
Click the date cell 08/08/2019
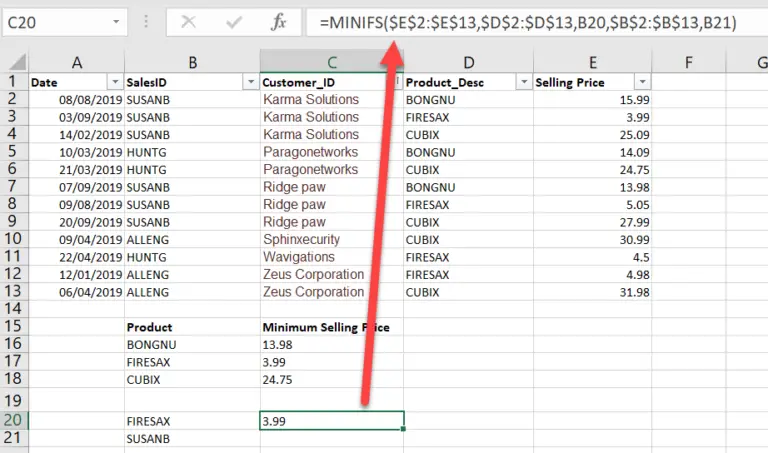pos(76,100)
